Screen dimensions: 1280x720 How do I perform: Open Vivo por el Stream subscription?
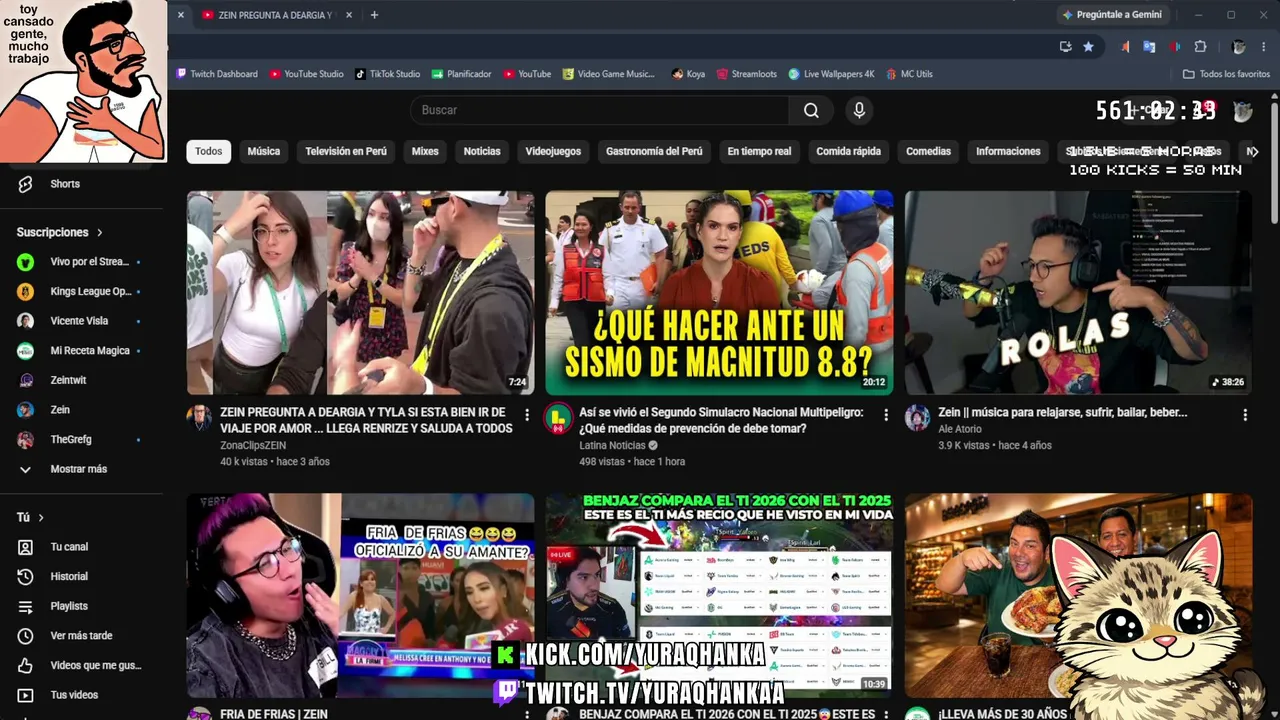tap(81, 262)
